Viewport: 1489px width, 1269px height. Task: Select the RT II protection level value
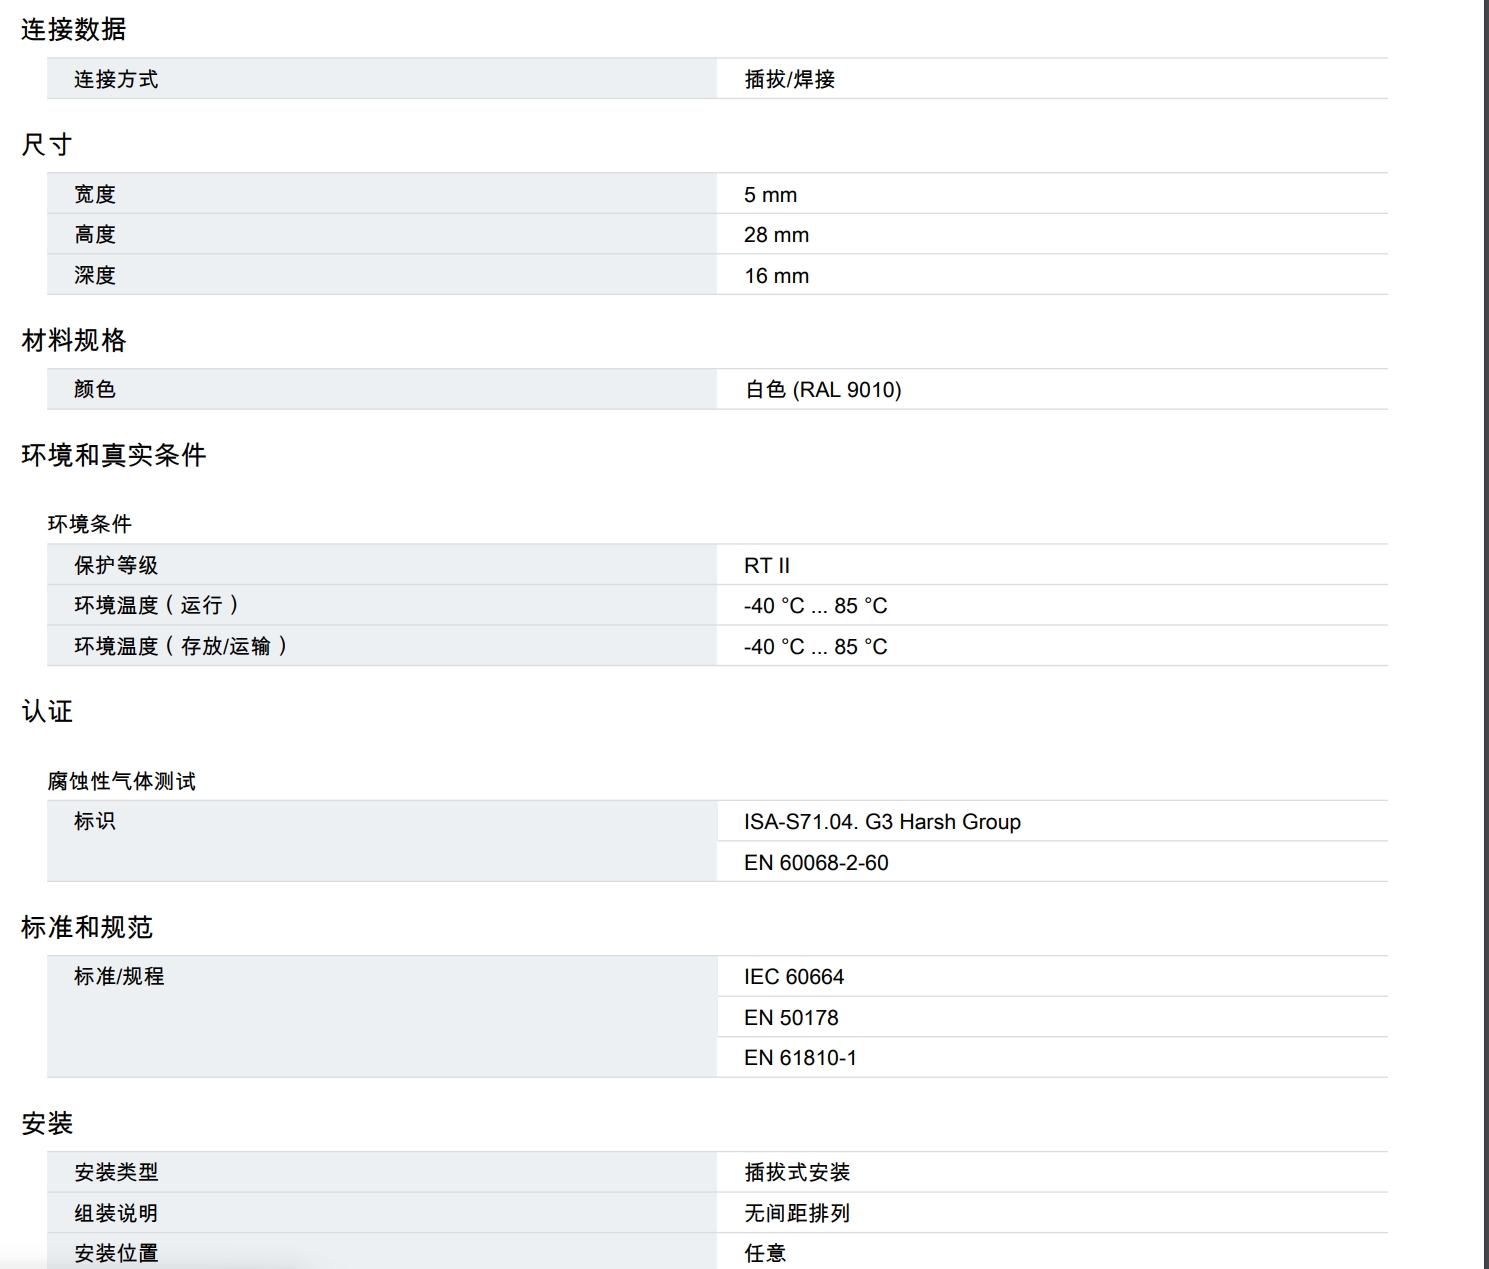766,566
